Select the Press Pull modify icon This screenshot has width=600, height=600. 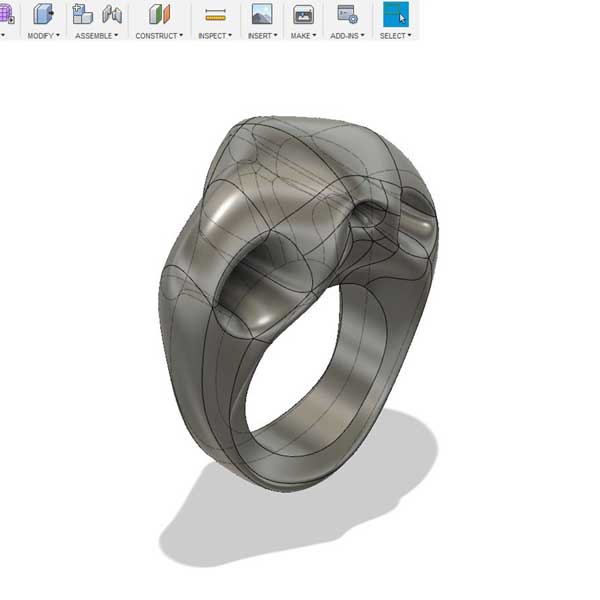click(43, 14)
